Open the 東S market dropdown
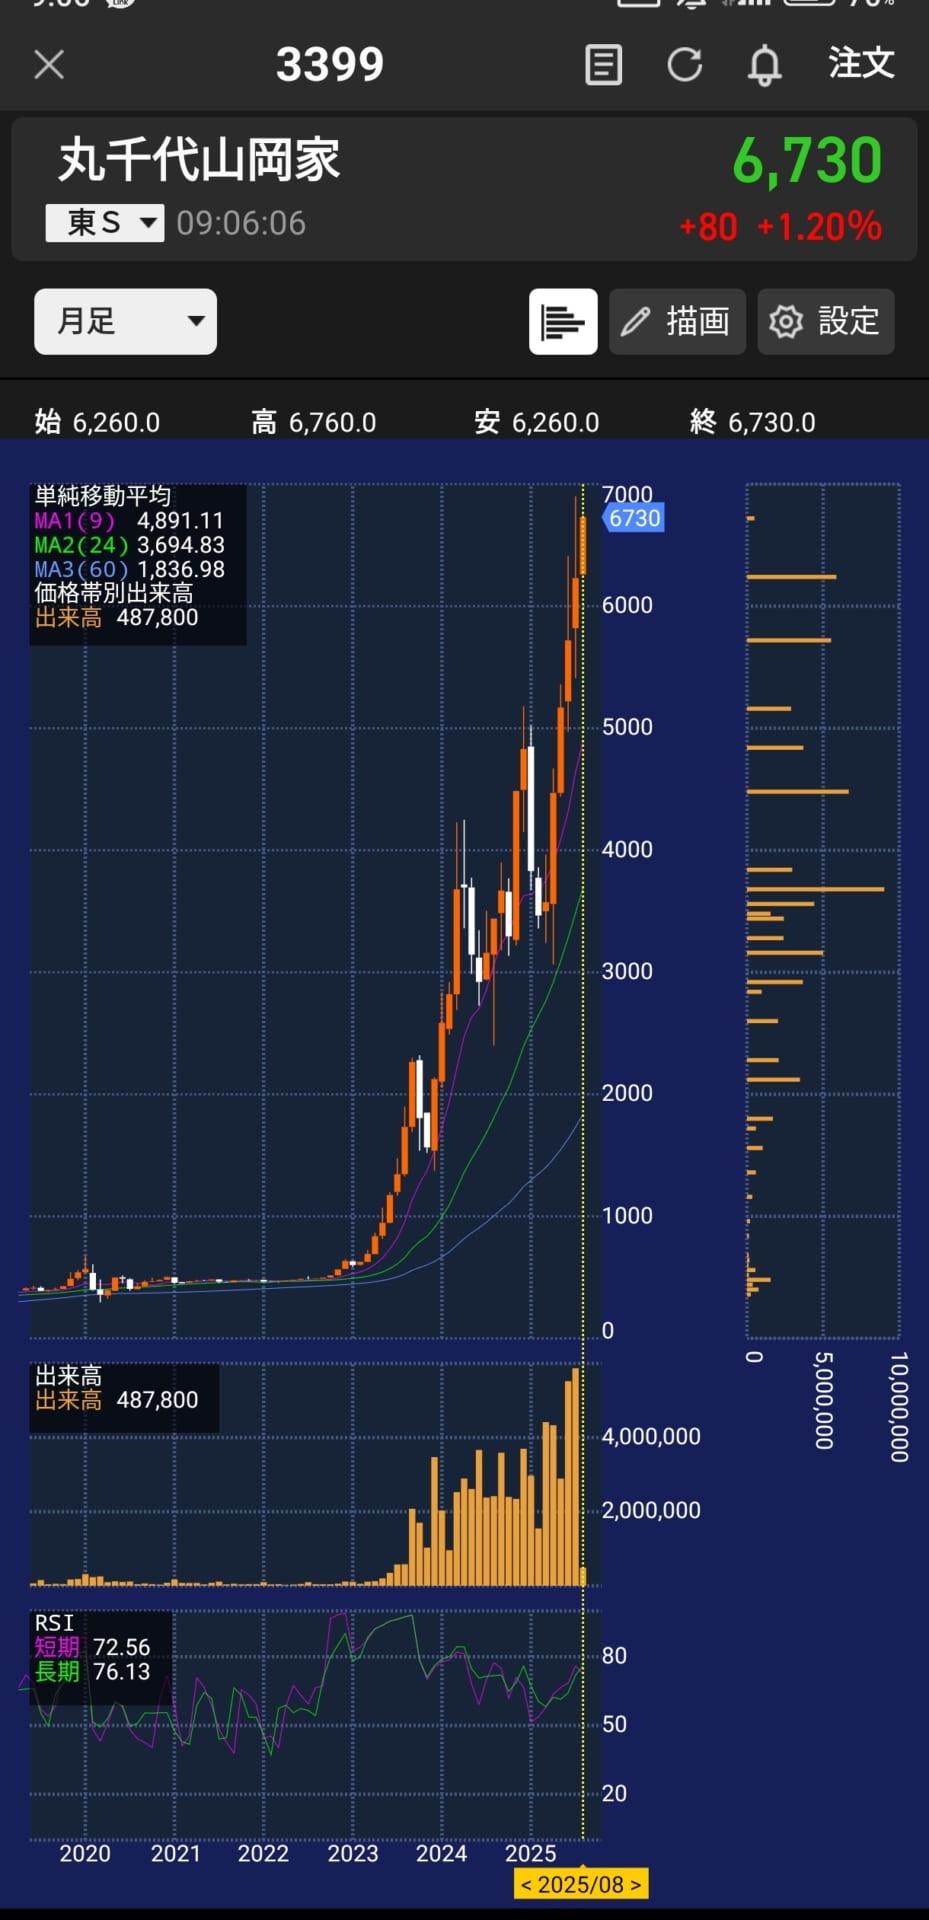Image resolution: width=929 pixels, height=1920 pixels. [x=105, y=223]
